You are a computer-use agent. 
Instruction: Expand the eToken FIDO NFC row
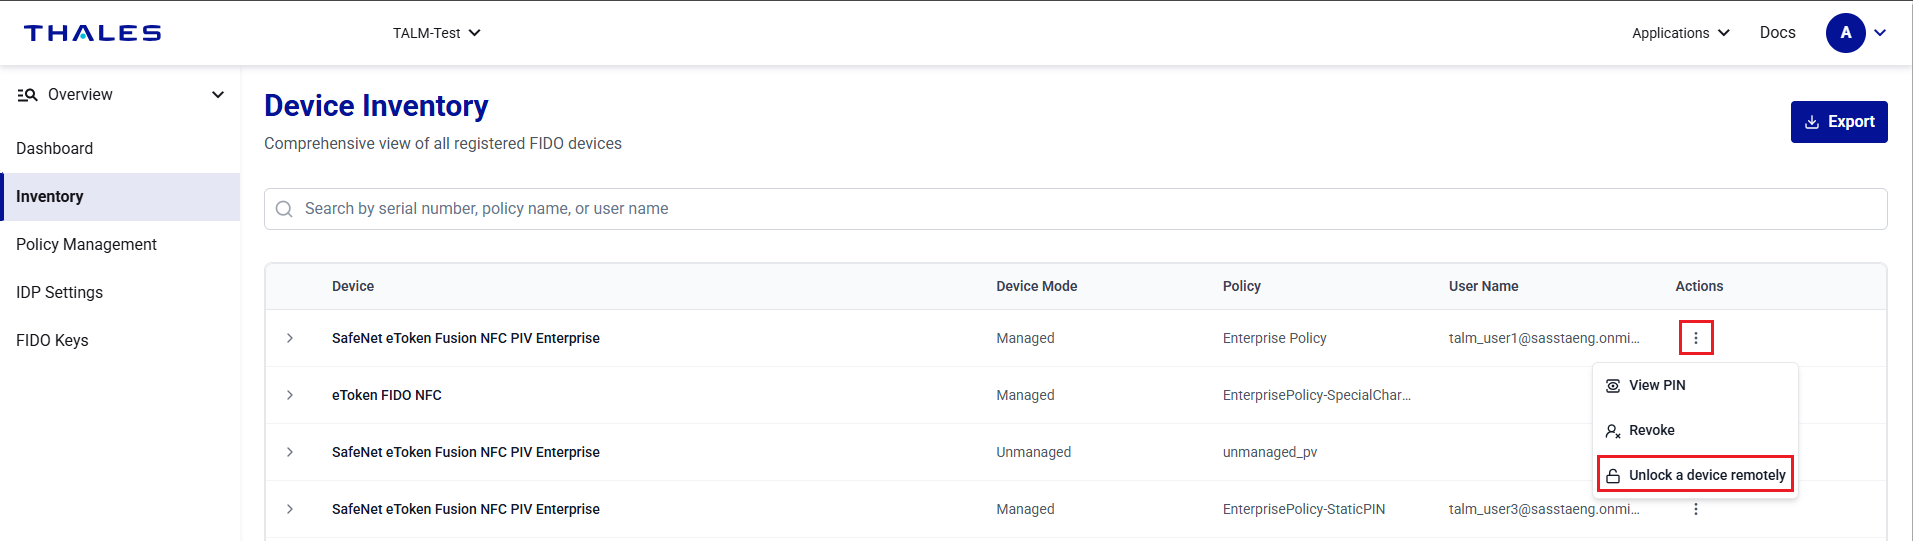[x=290, y=395]
